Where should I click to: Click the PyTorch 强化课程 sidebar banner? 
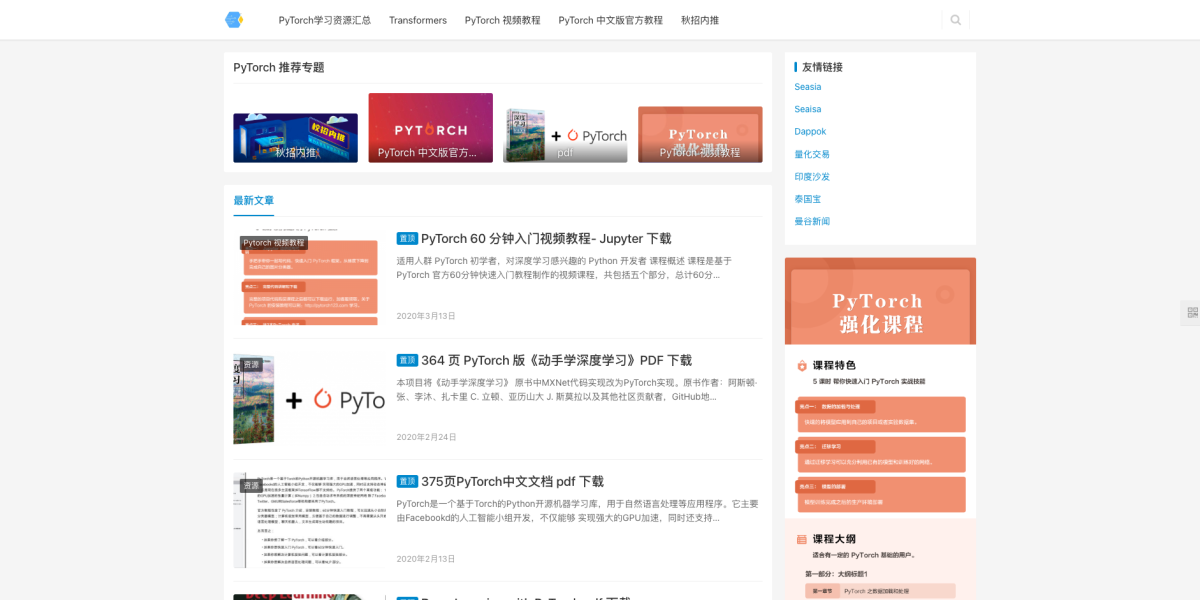pos(880,301)
